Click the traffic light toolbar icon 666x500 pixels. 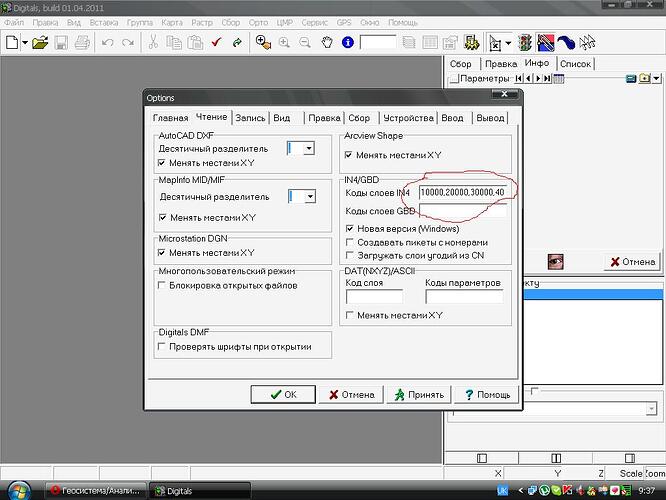tap(525, 42)
